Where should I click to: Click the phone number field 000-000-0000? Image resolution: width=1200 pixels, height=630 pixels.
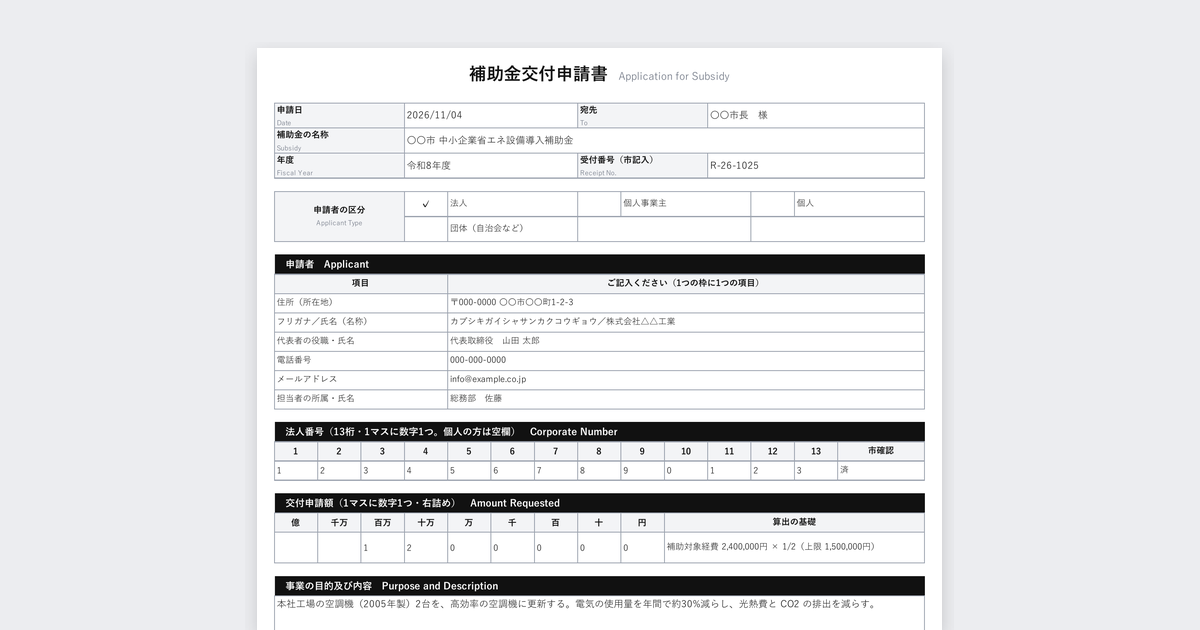click(x=686, y=360)
